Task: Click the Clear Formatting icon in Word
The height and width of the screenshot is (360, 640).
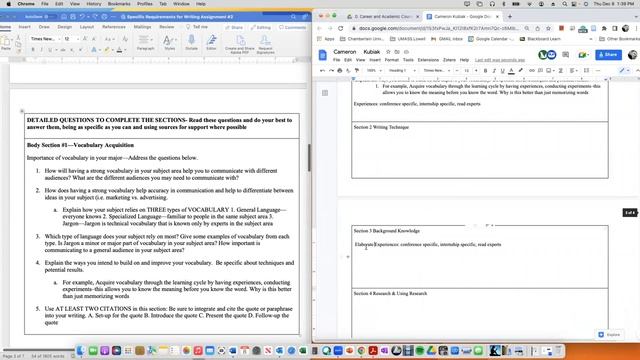Action: tap(125, 39)
